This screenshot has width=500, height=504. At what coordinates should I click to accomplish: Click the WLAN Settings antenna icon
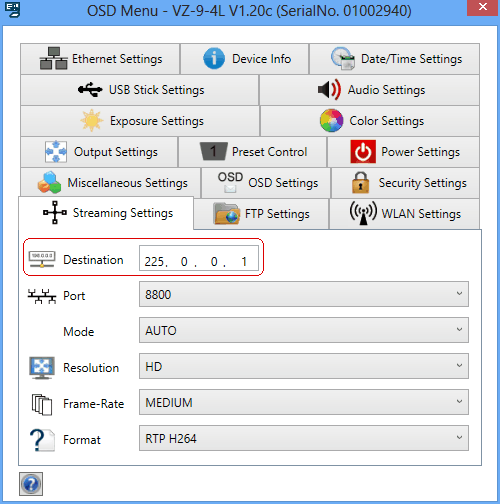pos(363,213)
